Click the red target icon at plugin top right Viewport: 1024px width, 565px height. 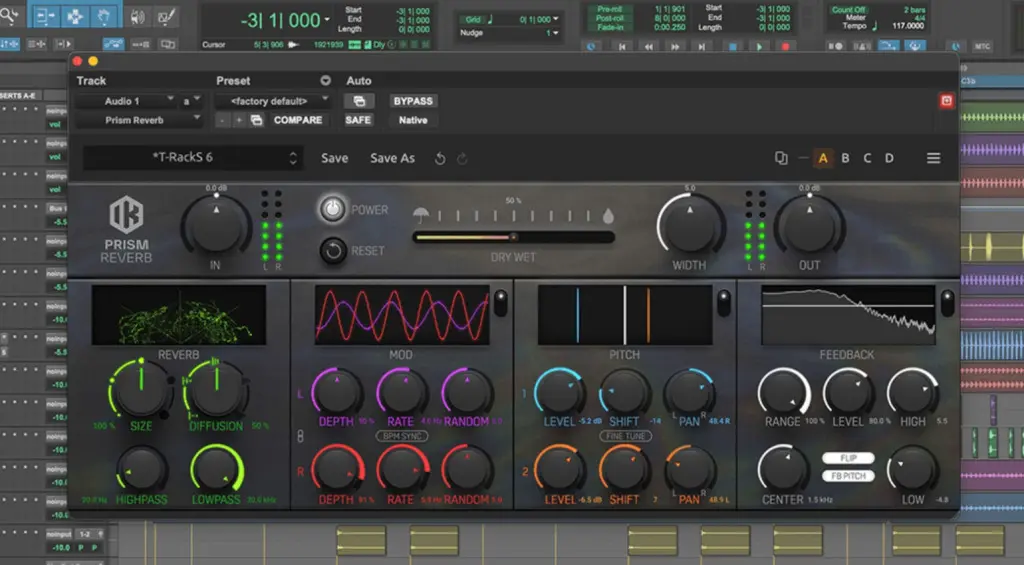(x=947, y=101)
